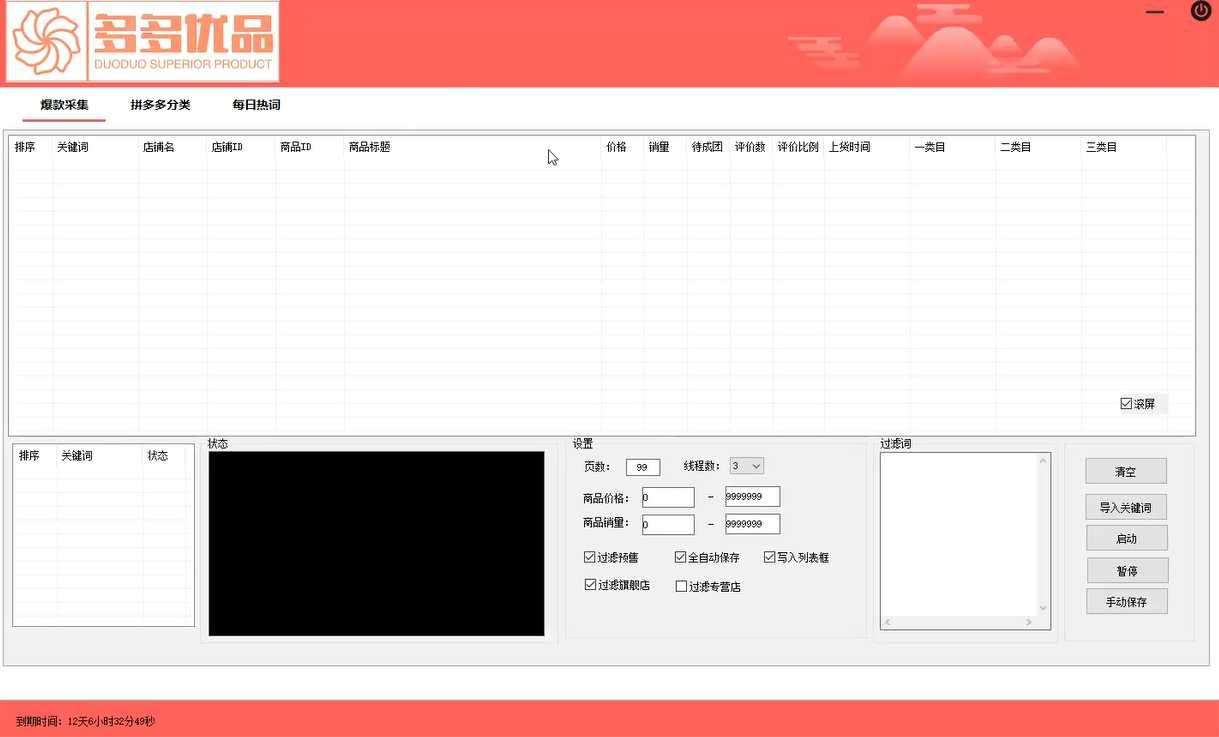Click the 店铺ID column header
Screen dimensions: 1219x737
pyautogui.click(x=241, y=147)
